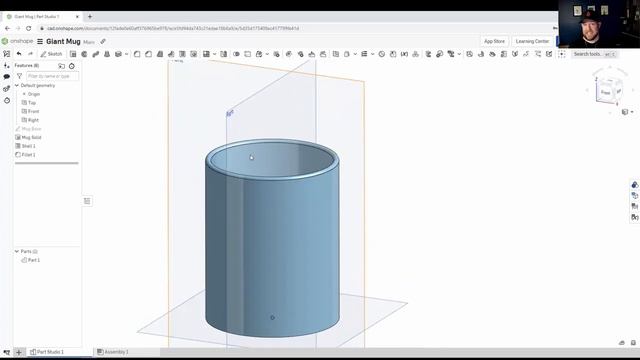Redo the last undone action

click(30, 54)
